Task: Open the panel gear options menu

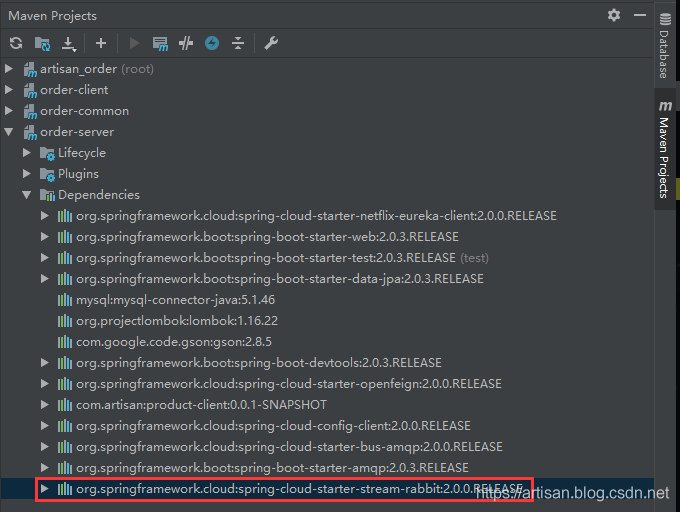Action: (614, 15)
